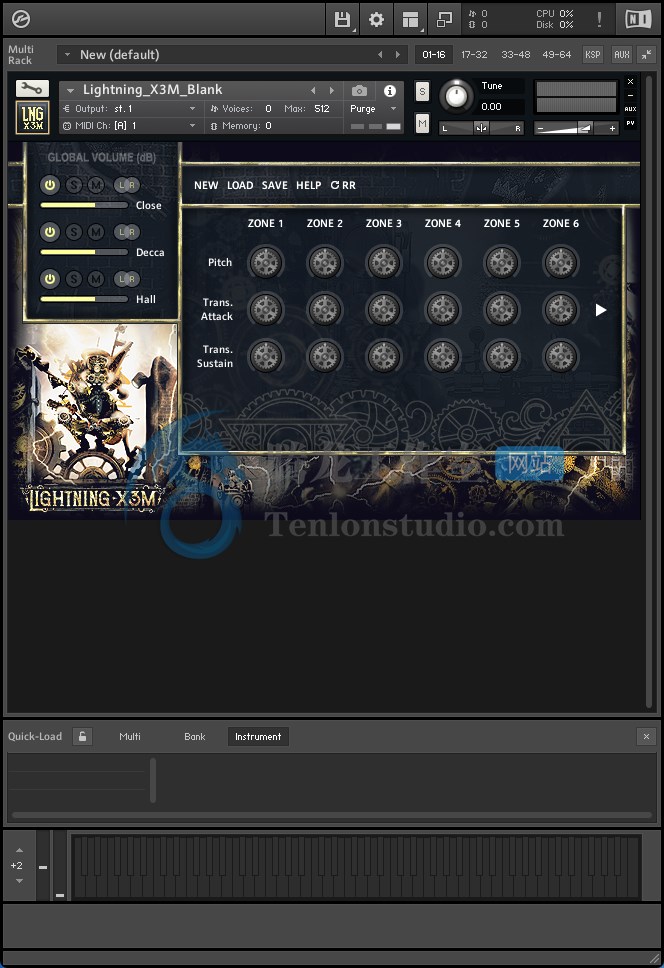Mute the Decca mic channel

pos(96,232)
